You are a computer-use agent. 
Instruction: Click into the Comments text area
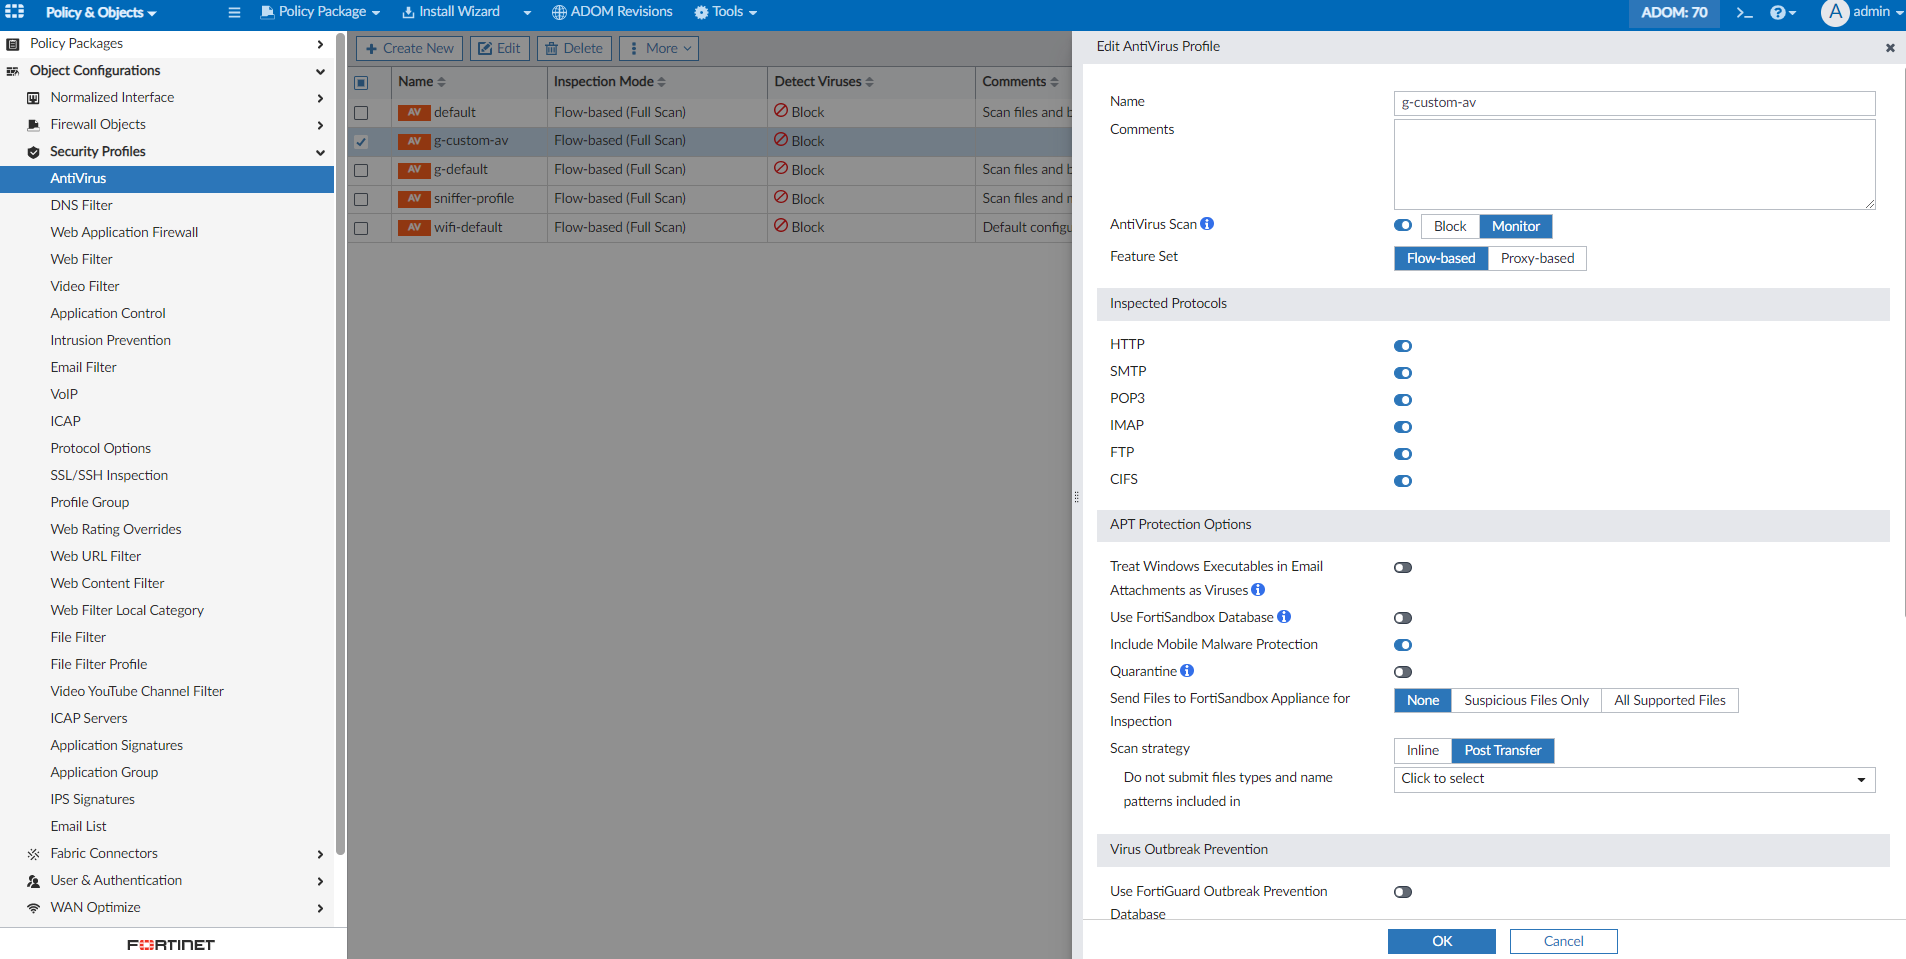(1634, 165)
